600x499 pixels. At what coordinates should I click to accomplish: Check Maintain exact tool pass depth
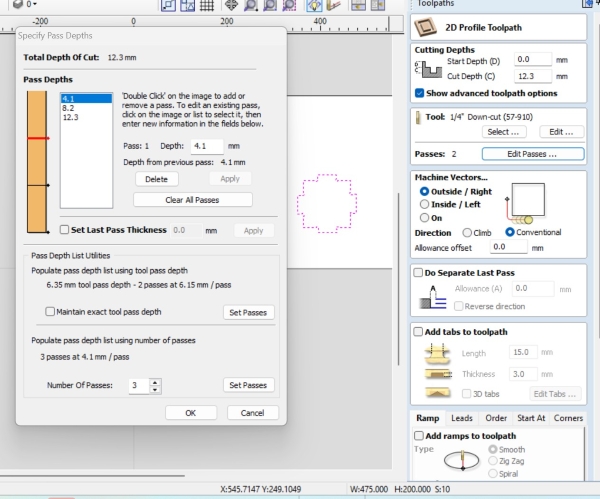[x=51, y=312]
